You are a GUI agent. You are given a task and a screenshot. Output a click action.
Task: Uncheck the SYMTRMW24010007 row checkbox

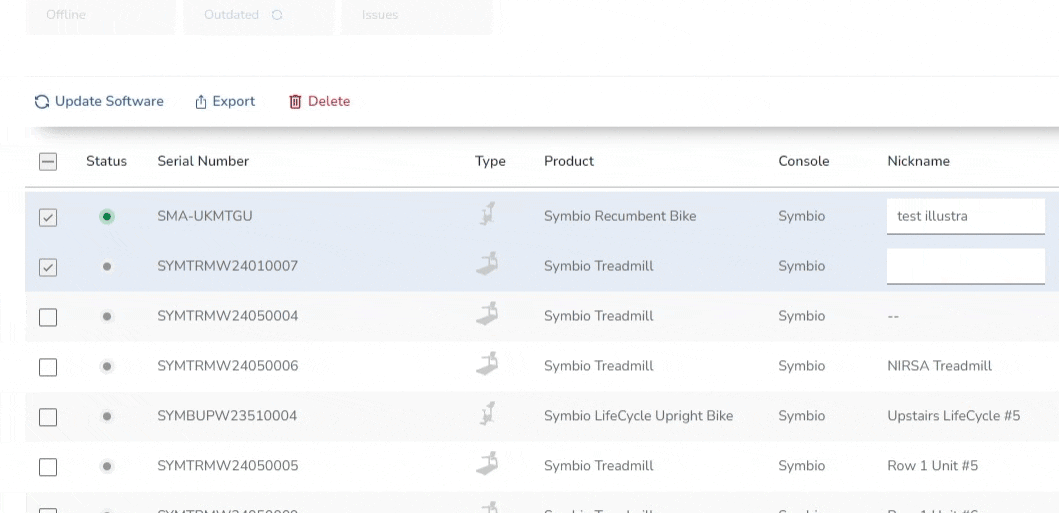(x=48, y=267)
